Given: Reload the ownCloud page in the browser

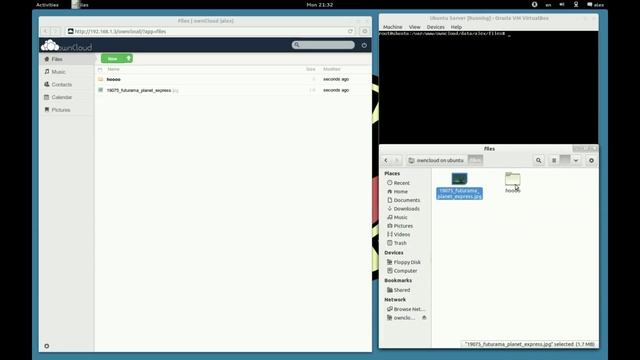Looking at the screenshot, I should click(350, 31).
